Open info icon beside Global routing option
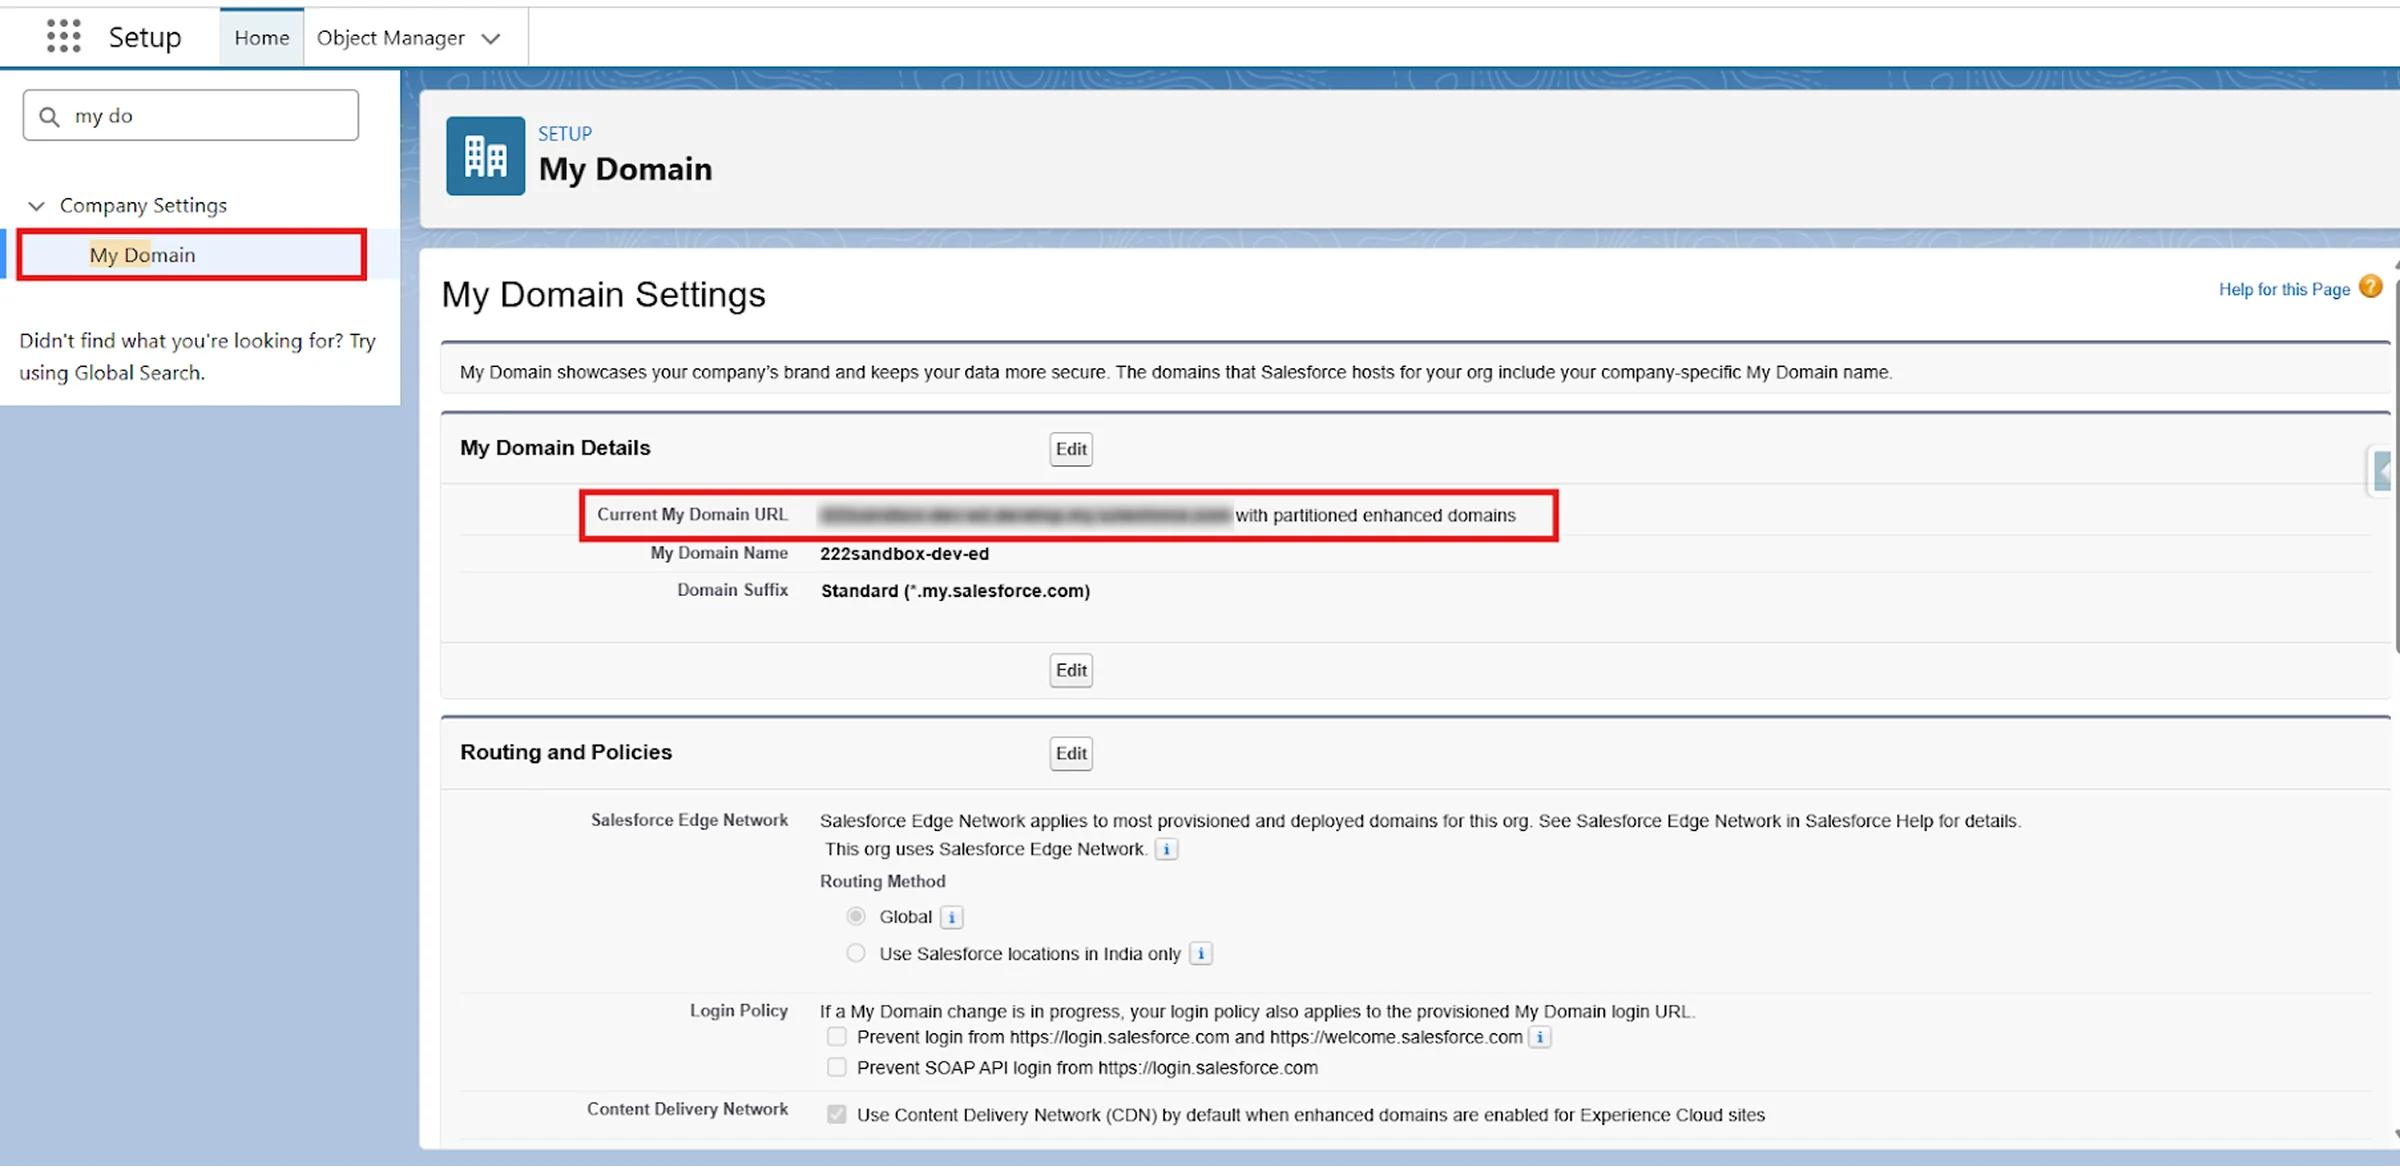Image resolution: width=2400 pixels, height=1167 pixels. [x=952, y=917]
